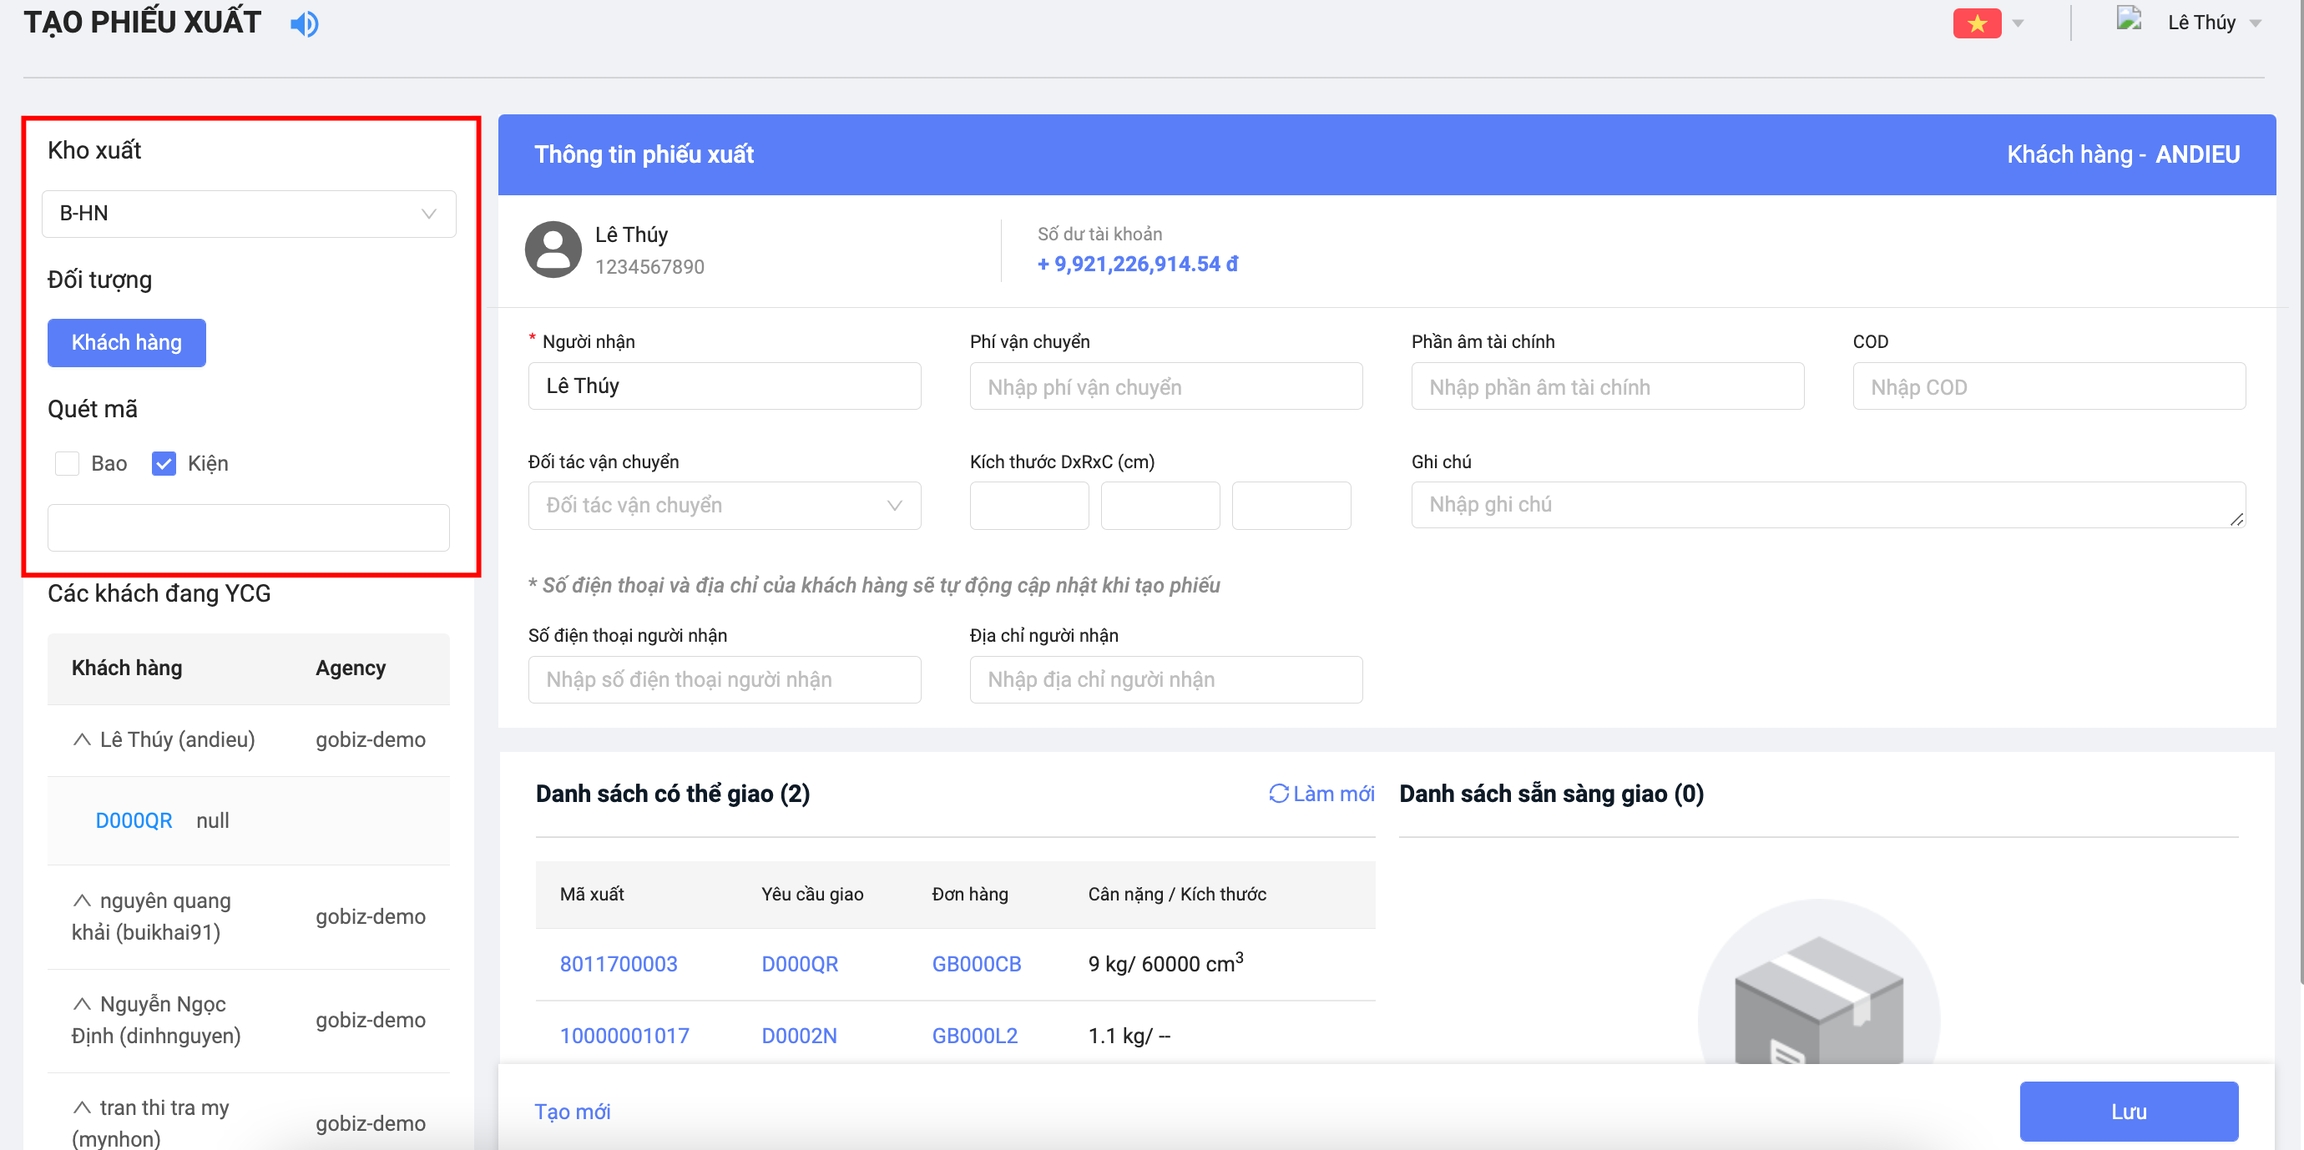Open the Lê Thúy account menu arrow
The height and width of the screenshot is (1150, 2304).
(2256, 23)
